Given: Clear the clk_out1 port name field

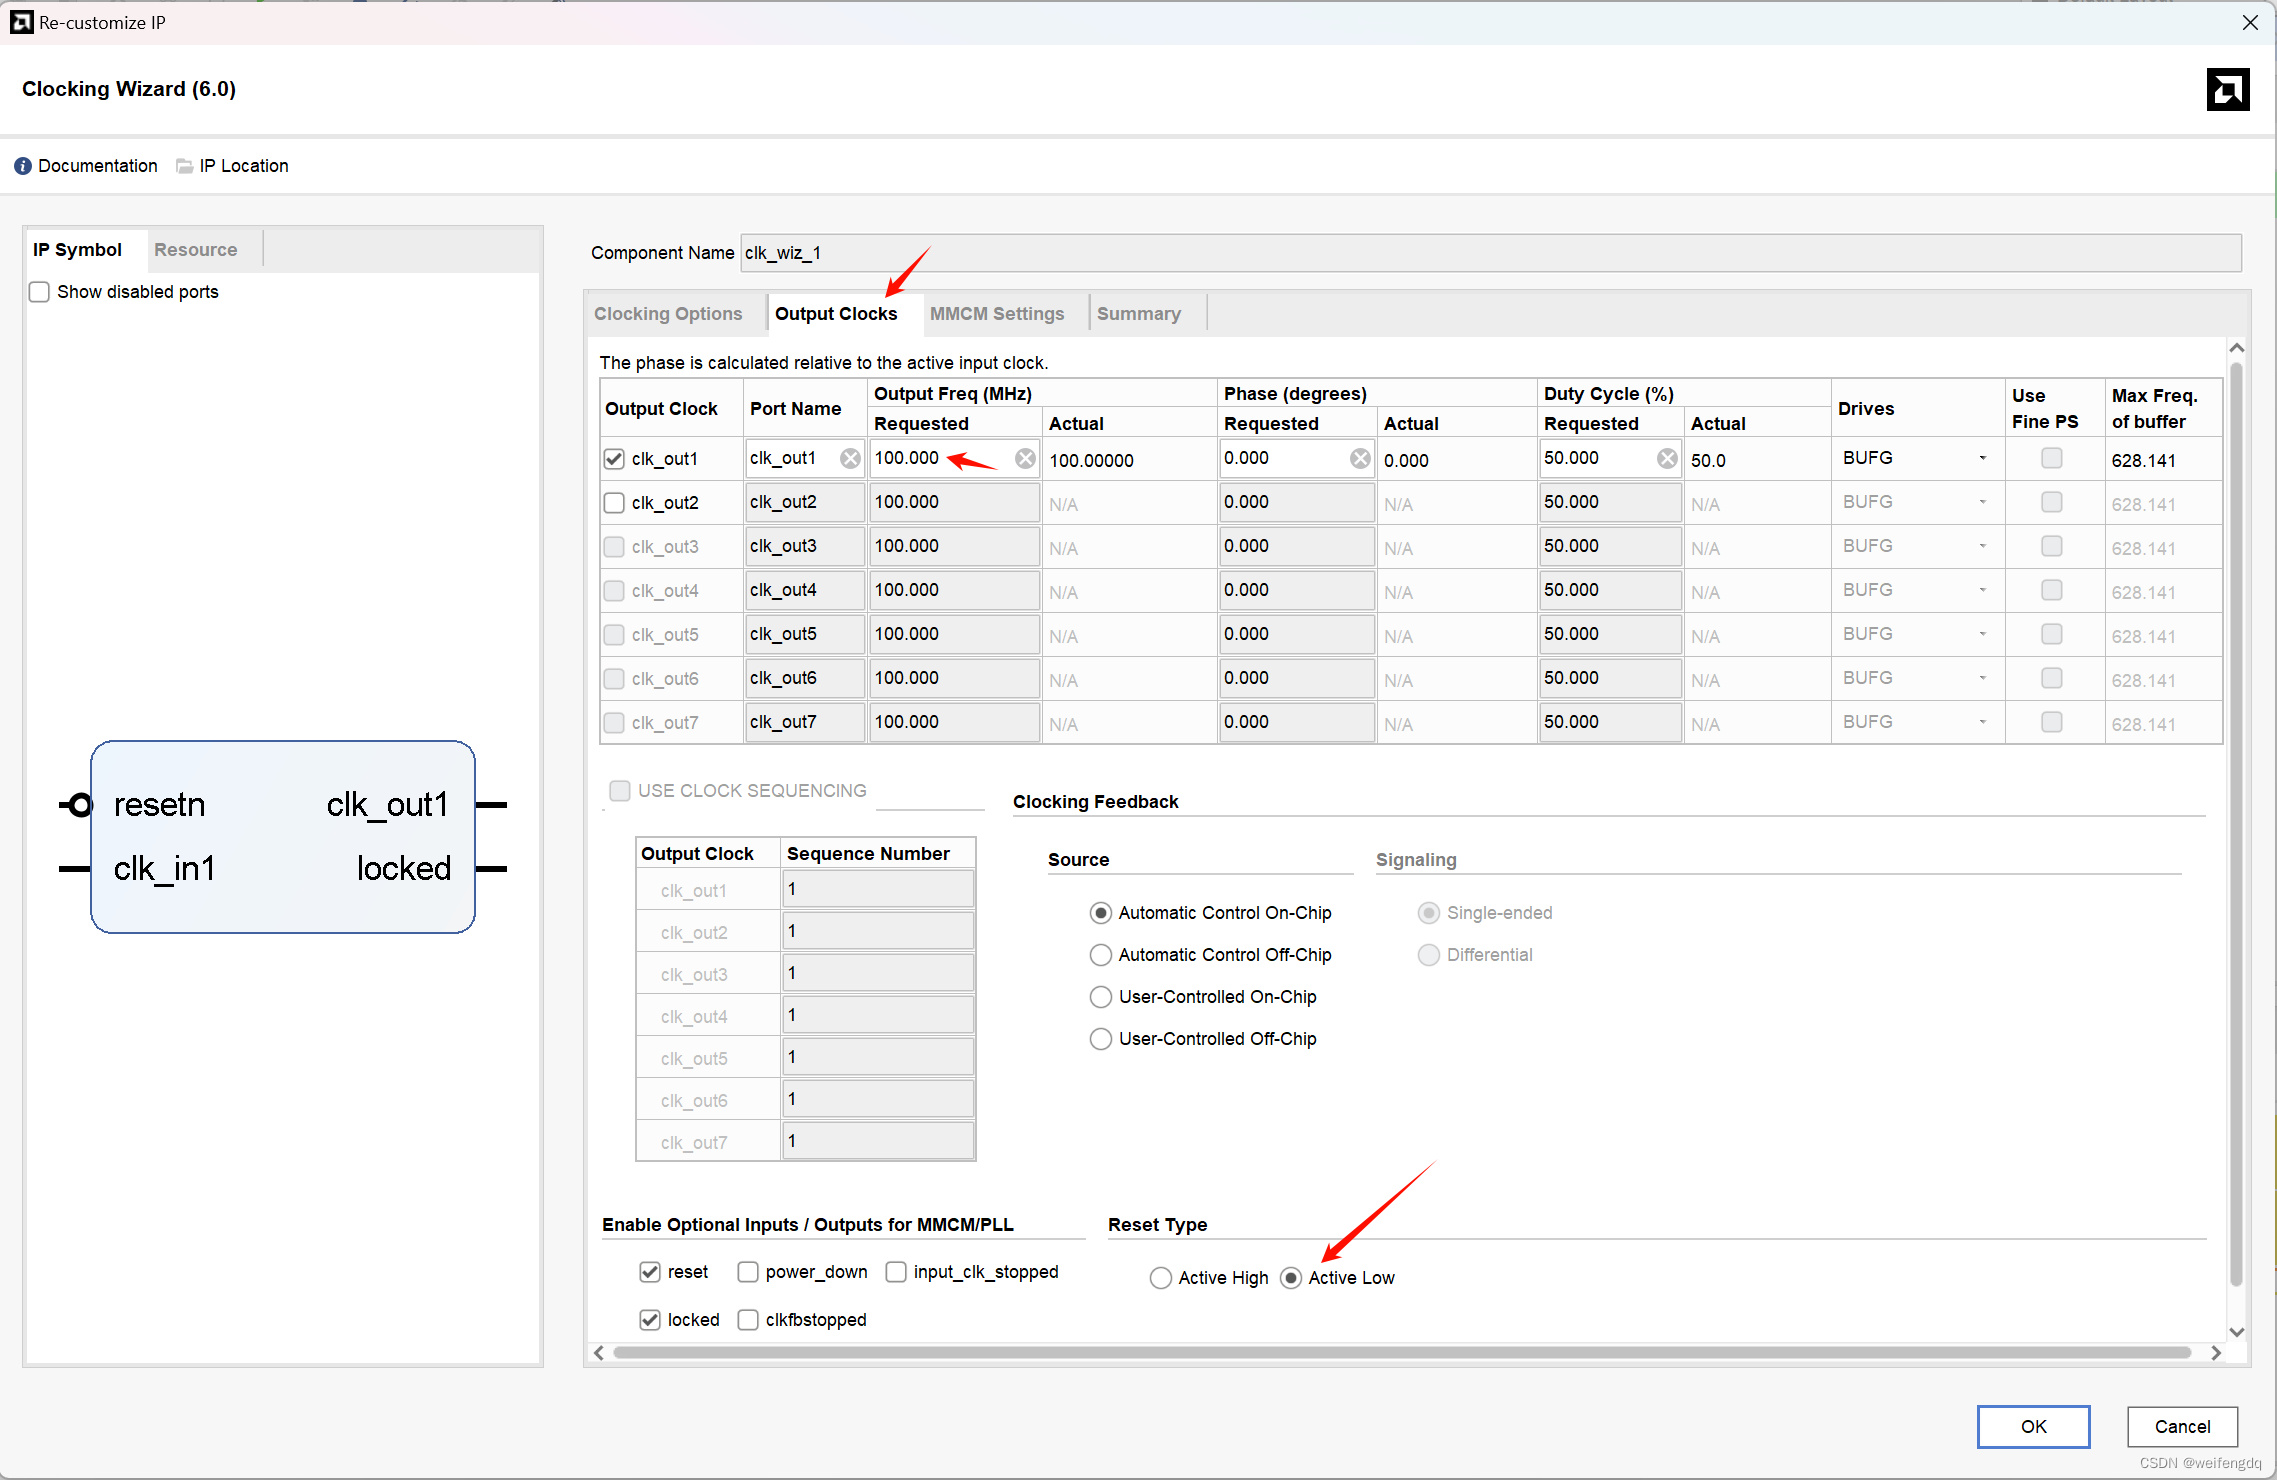Looking at the screenshot, I should [x=850, y=458].
